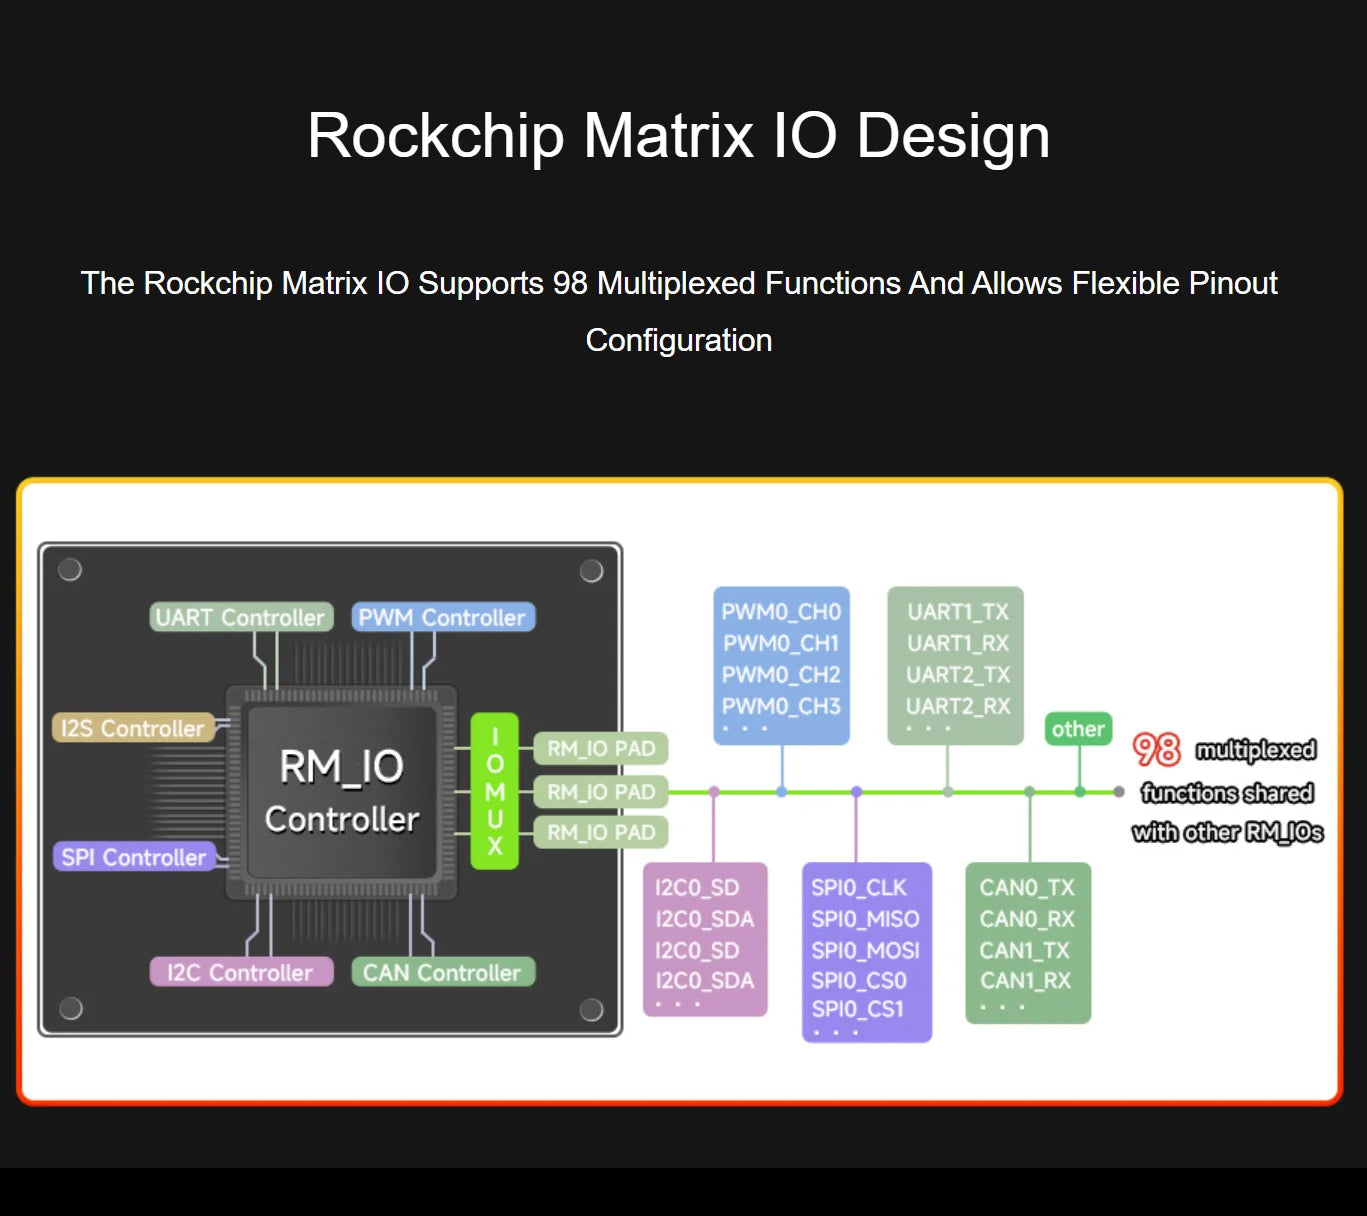Select the "Supports 98 Multiplexed Functions" subtitle line
This screenshot has height=1216, width=1367.
(x=678, y=283)
